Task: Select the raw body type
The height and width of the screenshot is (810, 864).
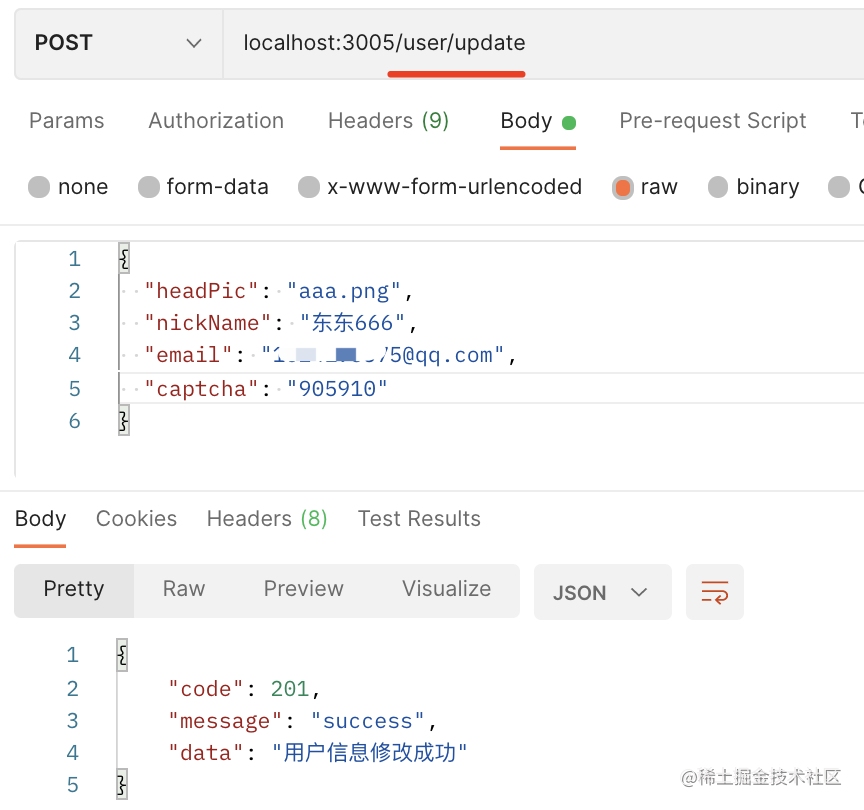Action: pos(645,187)
